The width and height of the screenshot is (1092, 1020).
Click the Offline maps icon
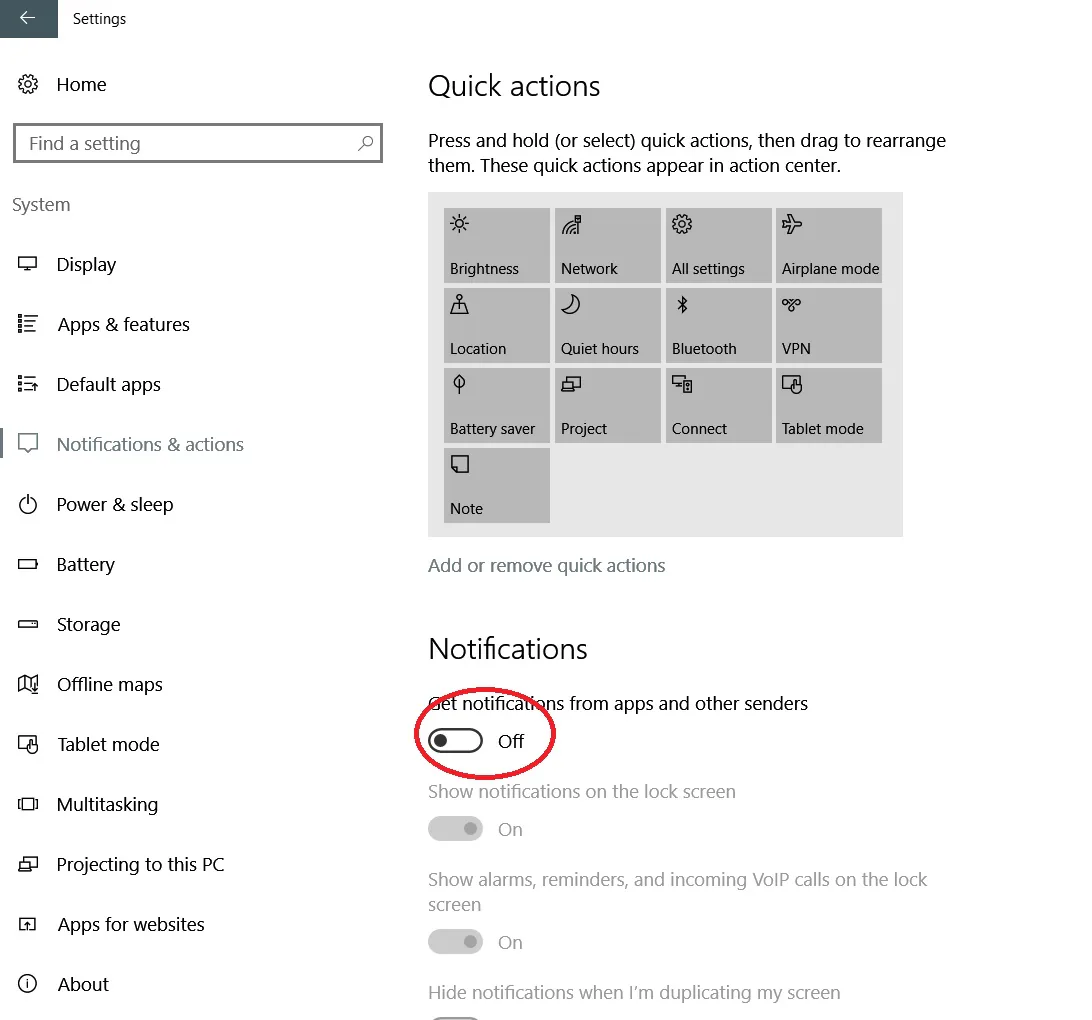(28, 684)
